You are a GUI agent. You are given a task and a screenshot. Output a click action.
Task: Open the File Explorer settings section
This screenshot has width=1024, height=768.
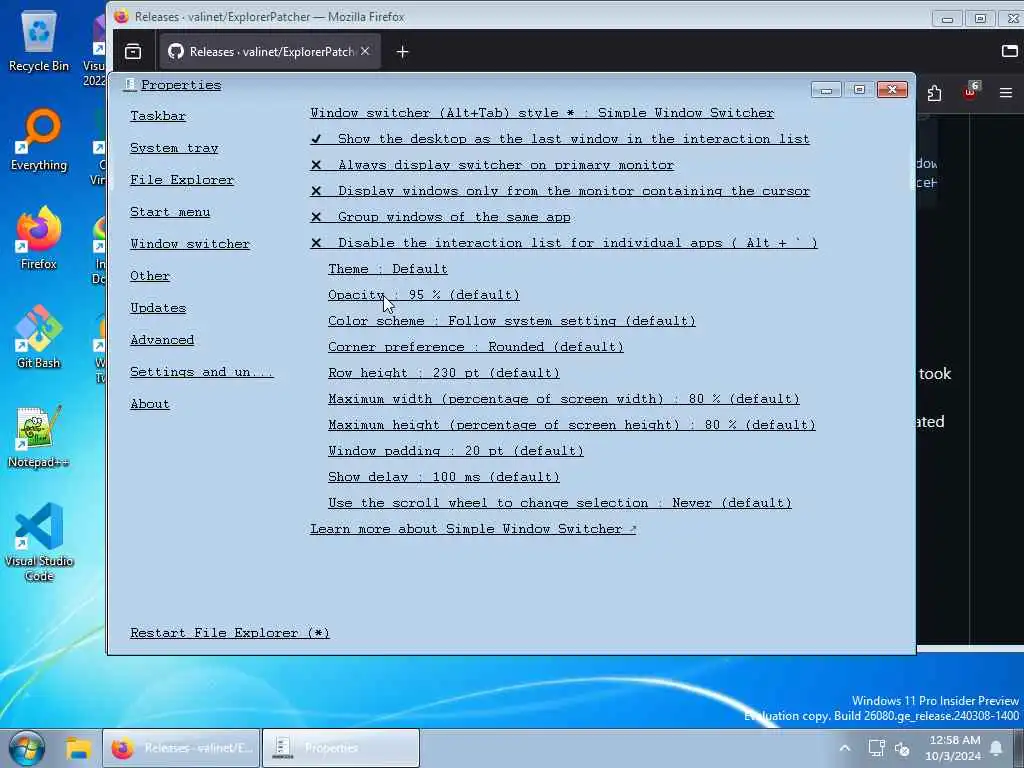click(x=182, y=180)
